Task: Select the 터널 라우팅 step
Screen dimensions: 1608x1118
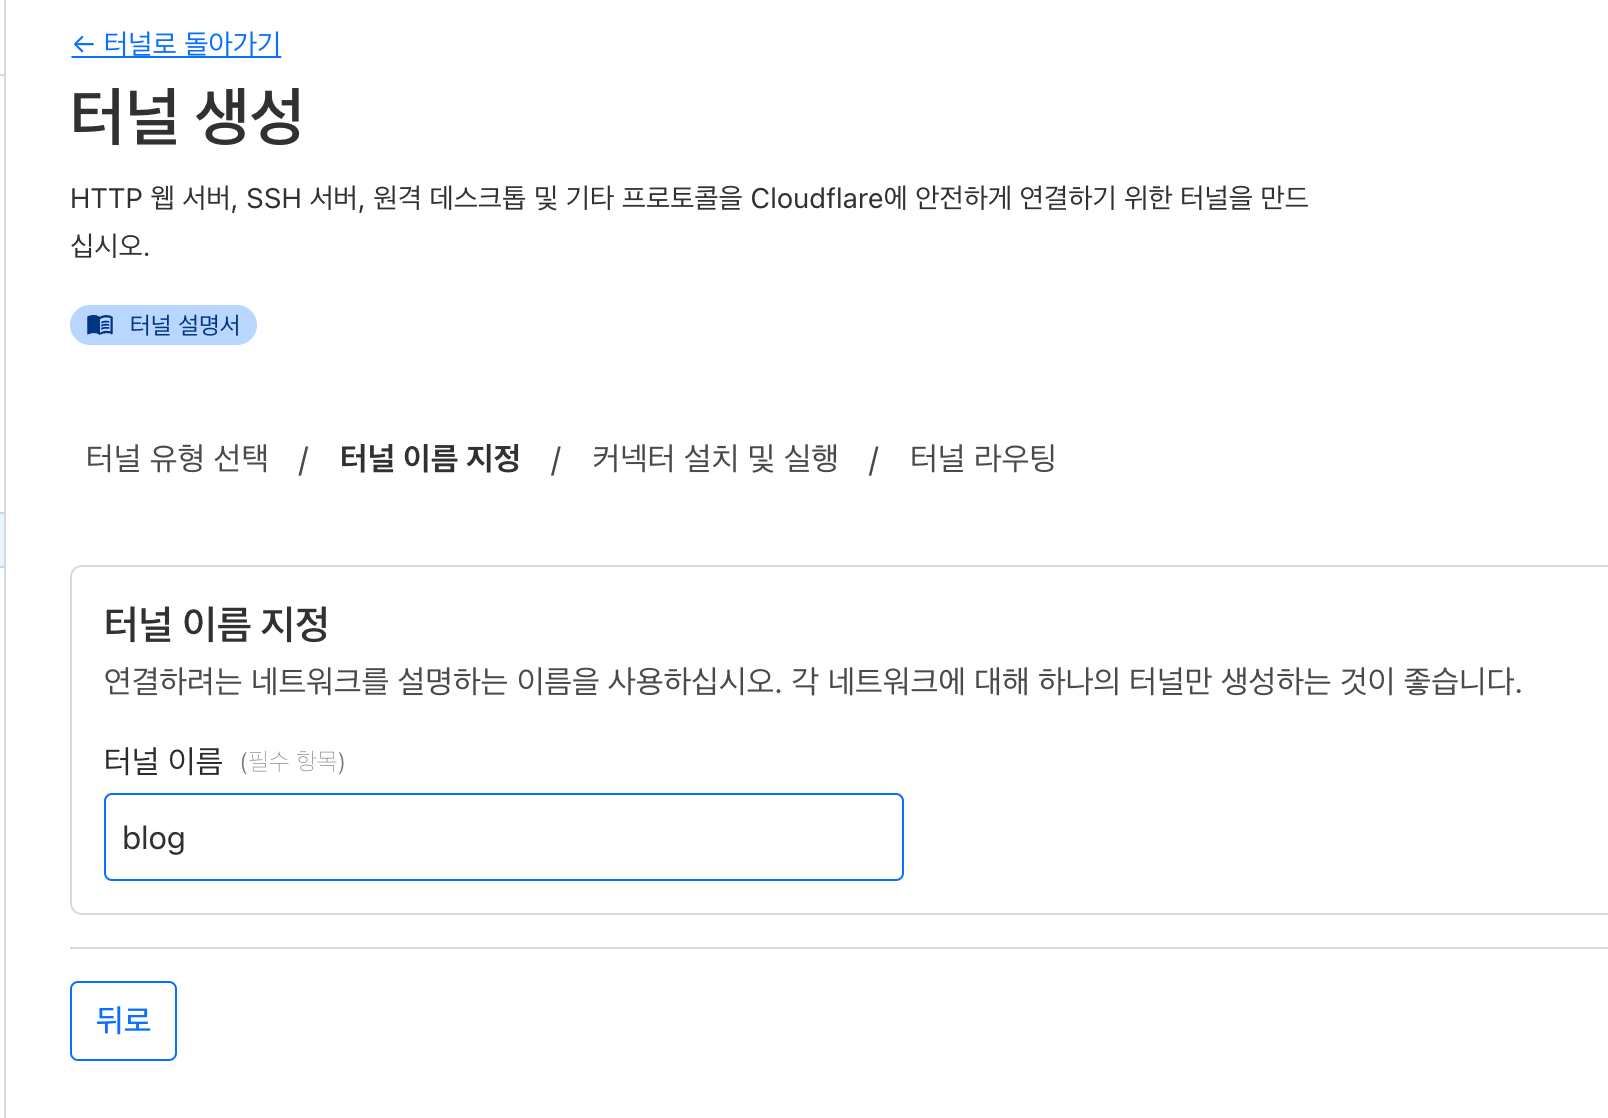Action: click(x=983, y=458)
